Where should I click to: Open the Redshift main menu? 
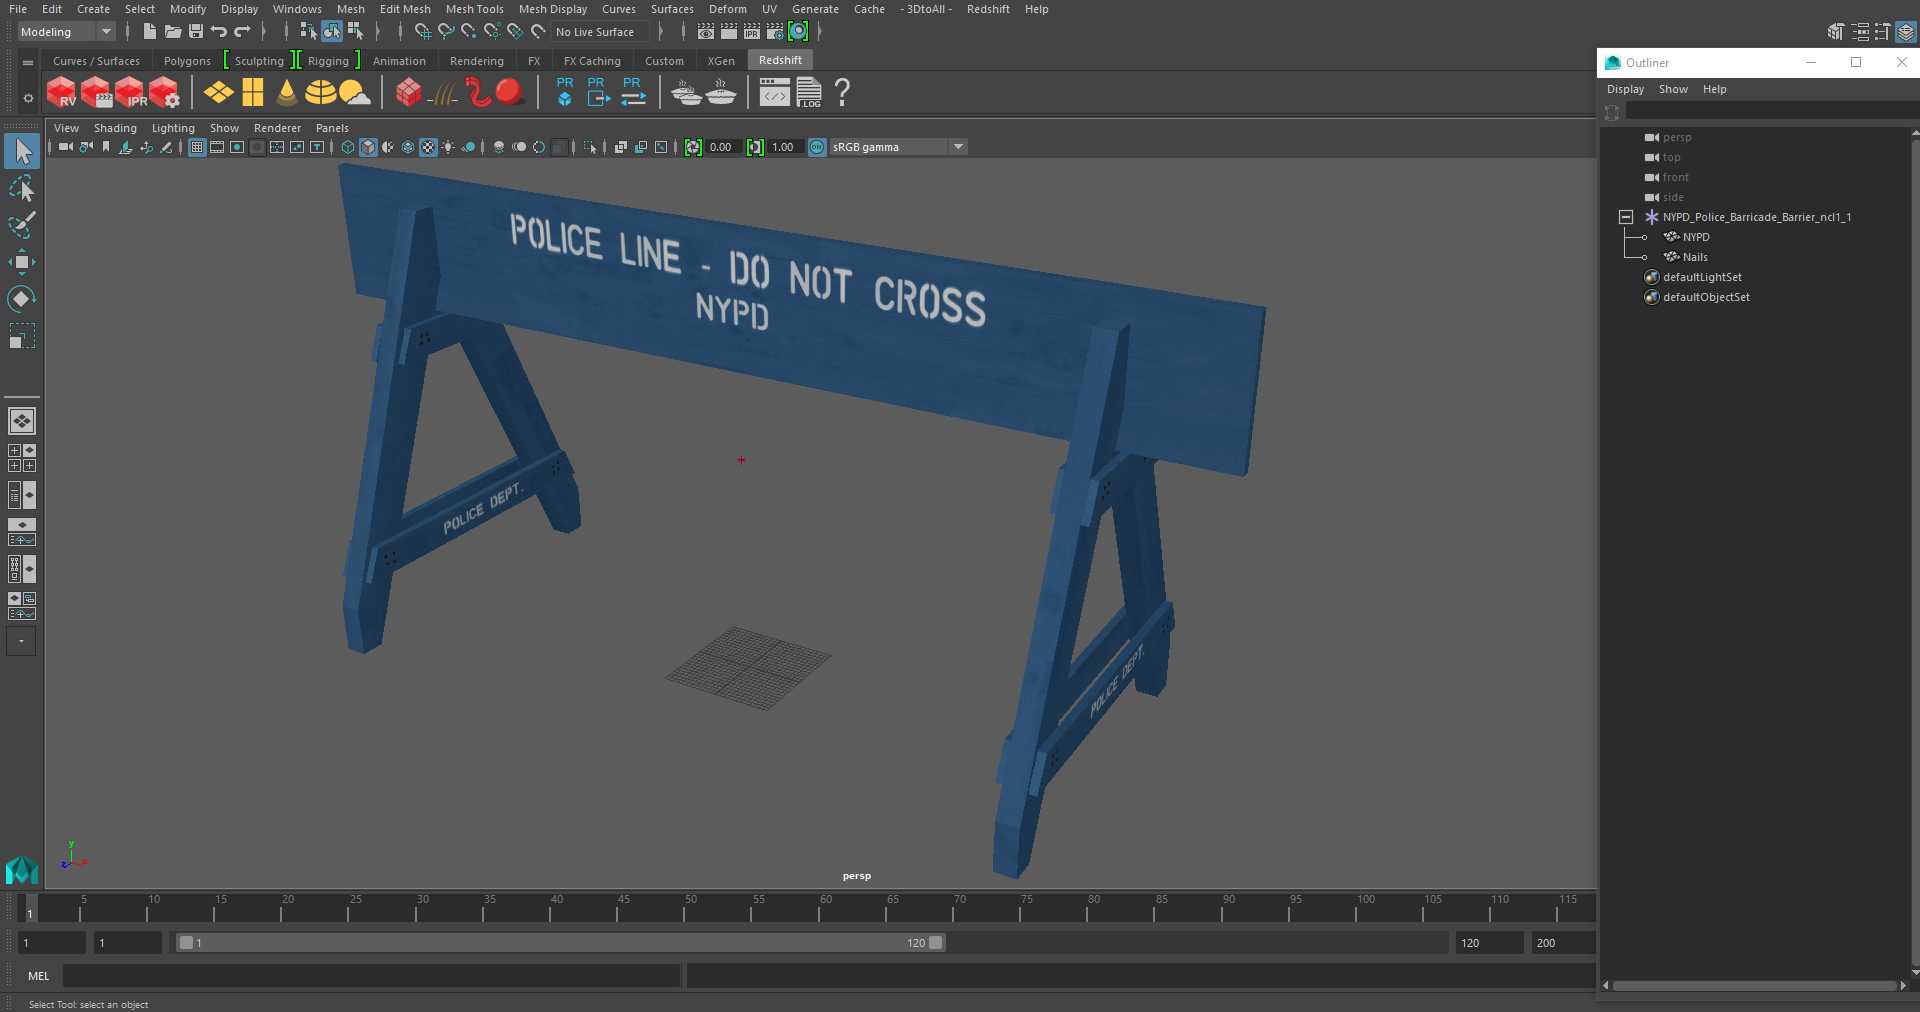(987, 9)
